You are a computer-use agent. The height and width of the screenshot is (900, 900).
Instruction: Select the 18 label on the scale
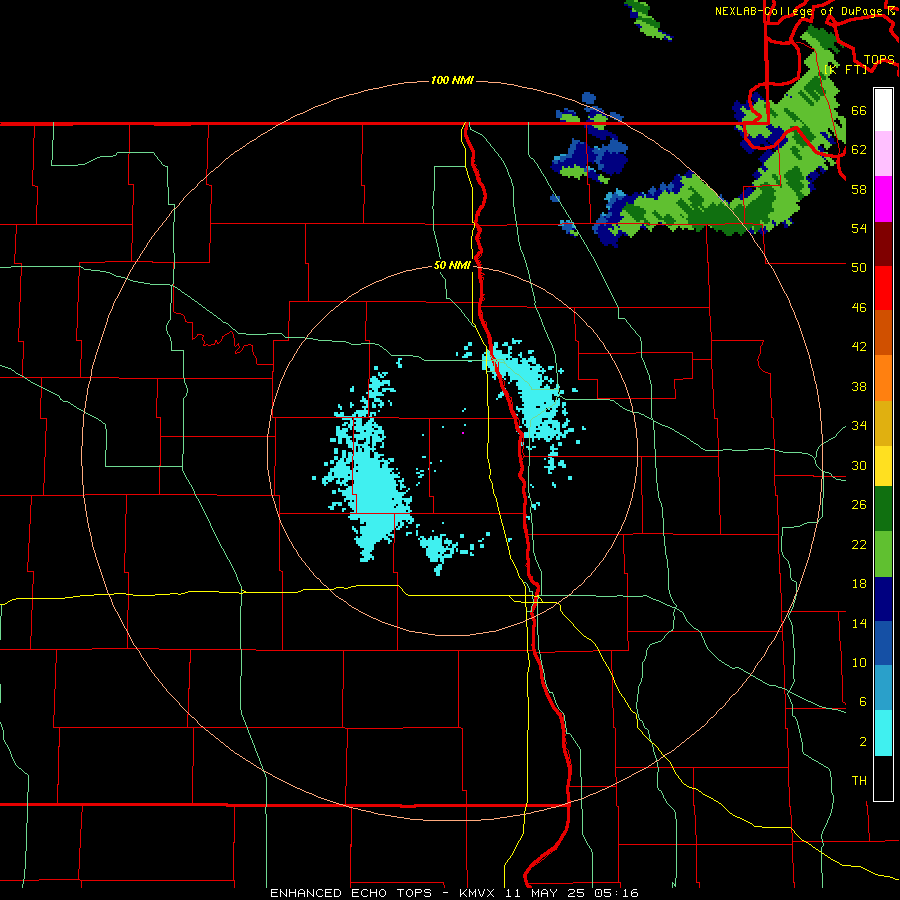[x=859, y=584]
